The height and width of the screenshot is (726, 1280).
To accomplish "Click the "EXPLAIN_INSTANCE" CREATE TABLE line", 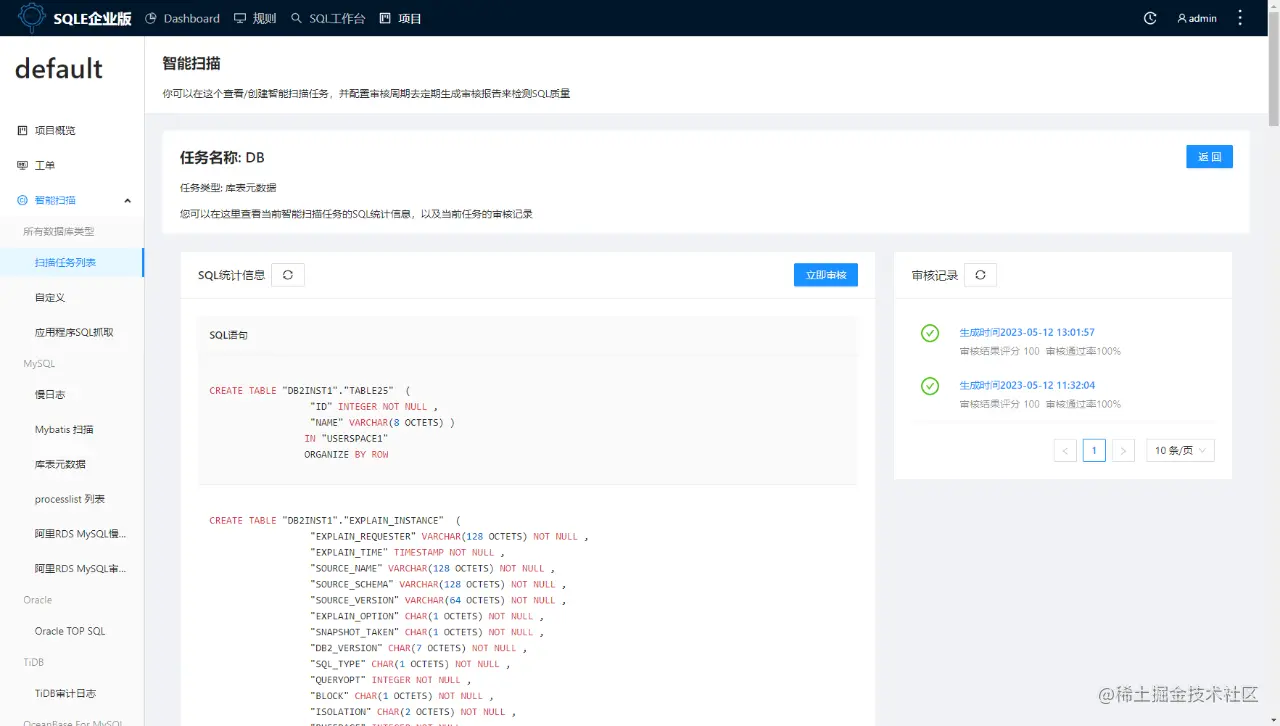I will (x=335, y=521).
